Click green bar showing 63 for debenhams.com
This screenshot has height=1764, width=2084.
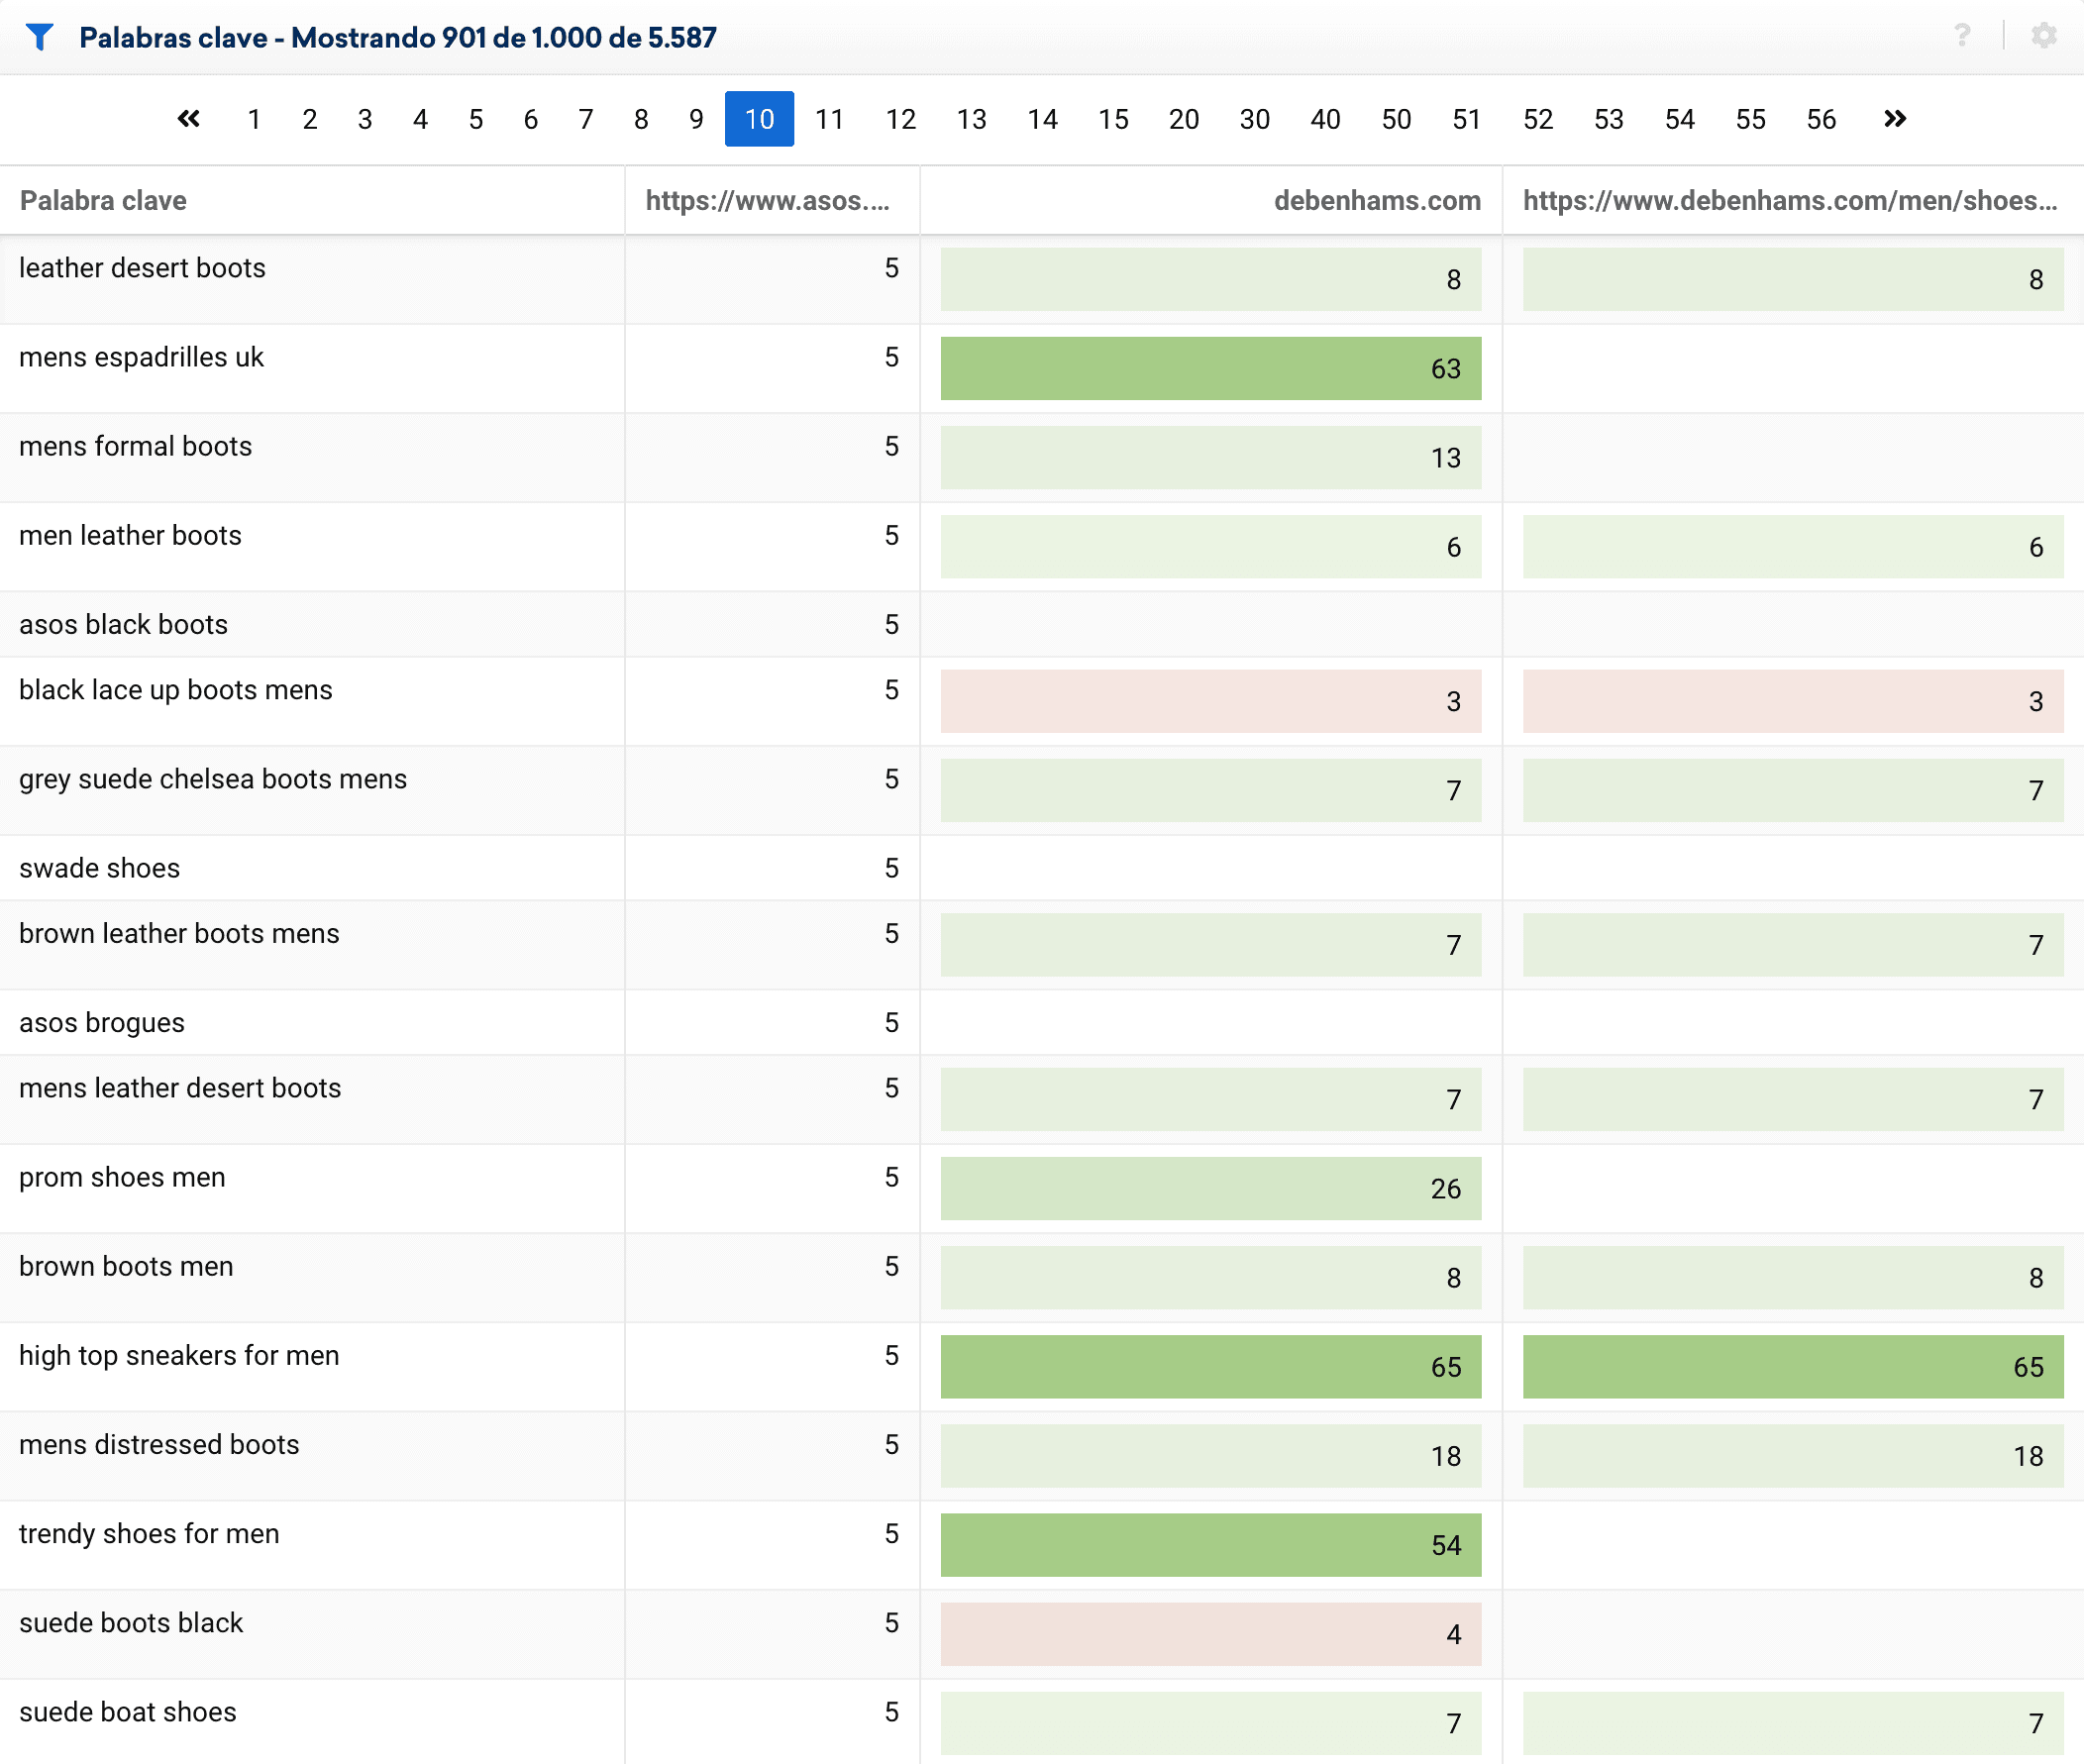pyautogui.click(x=1210, y=368)
